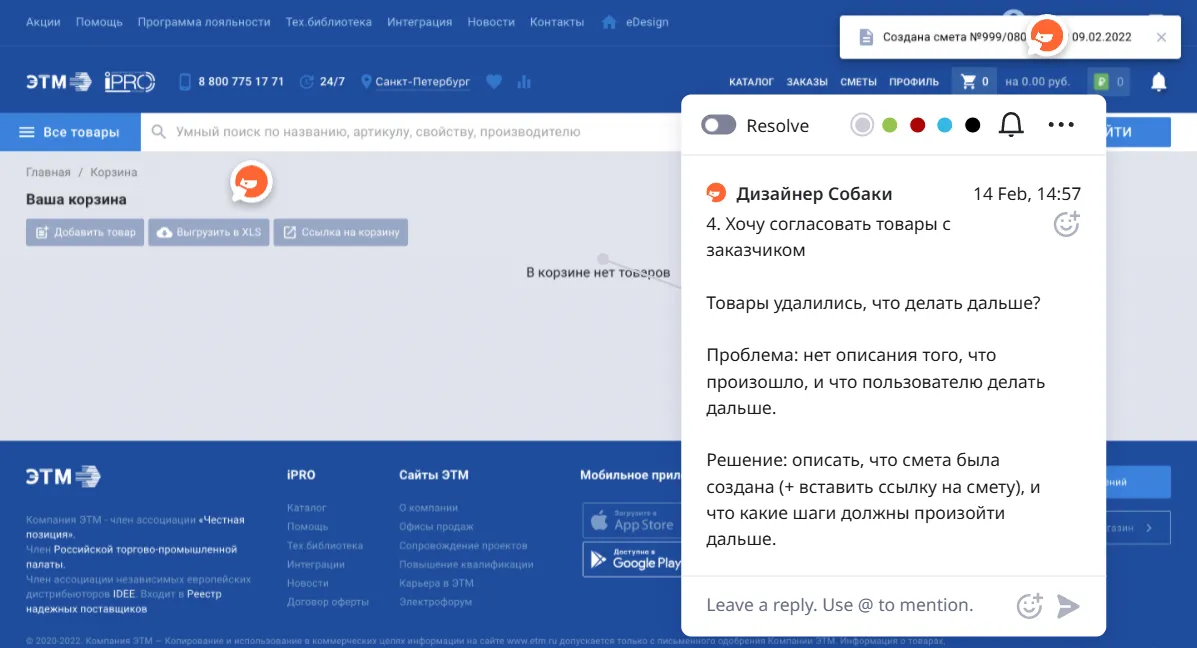Click the orange comment pin near Ваша корзина
Viewport: 1197px width, 648px height.
tap(251, 182)
